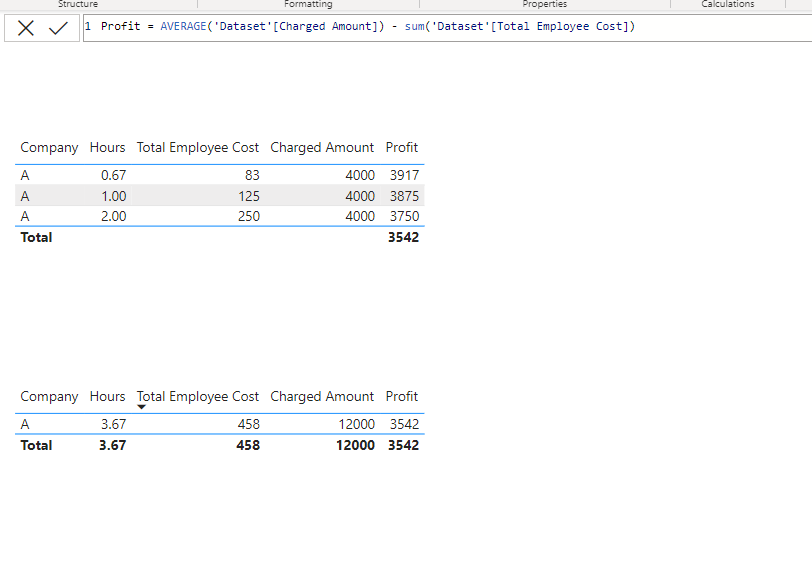Select the cost cell showing 250

coord(249,216)
